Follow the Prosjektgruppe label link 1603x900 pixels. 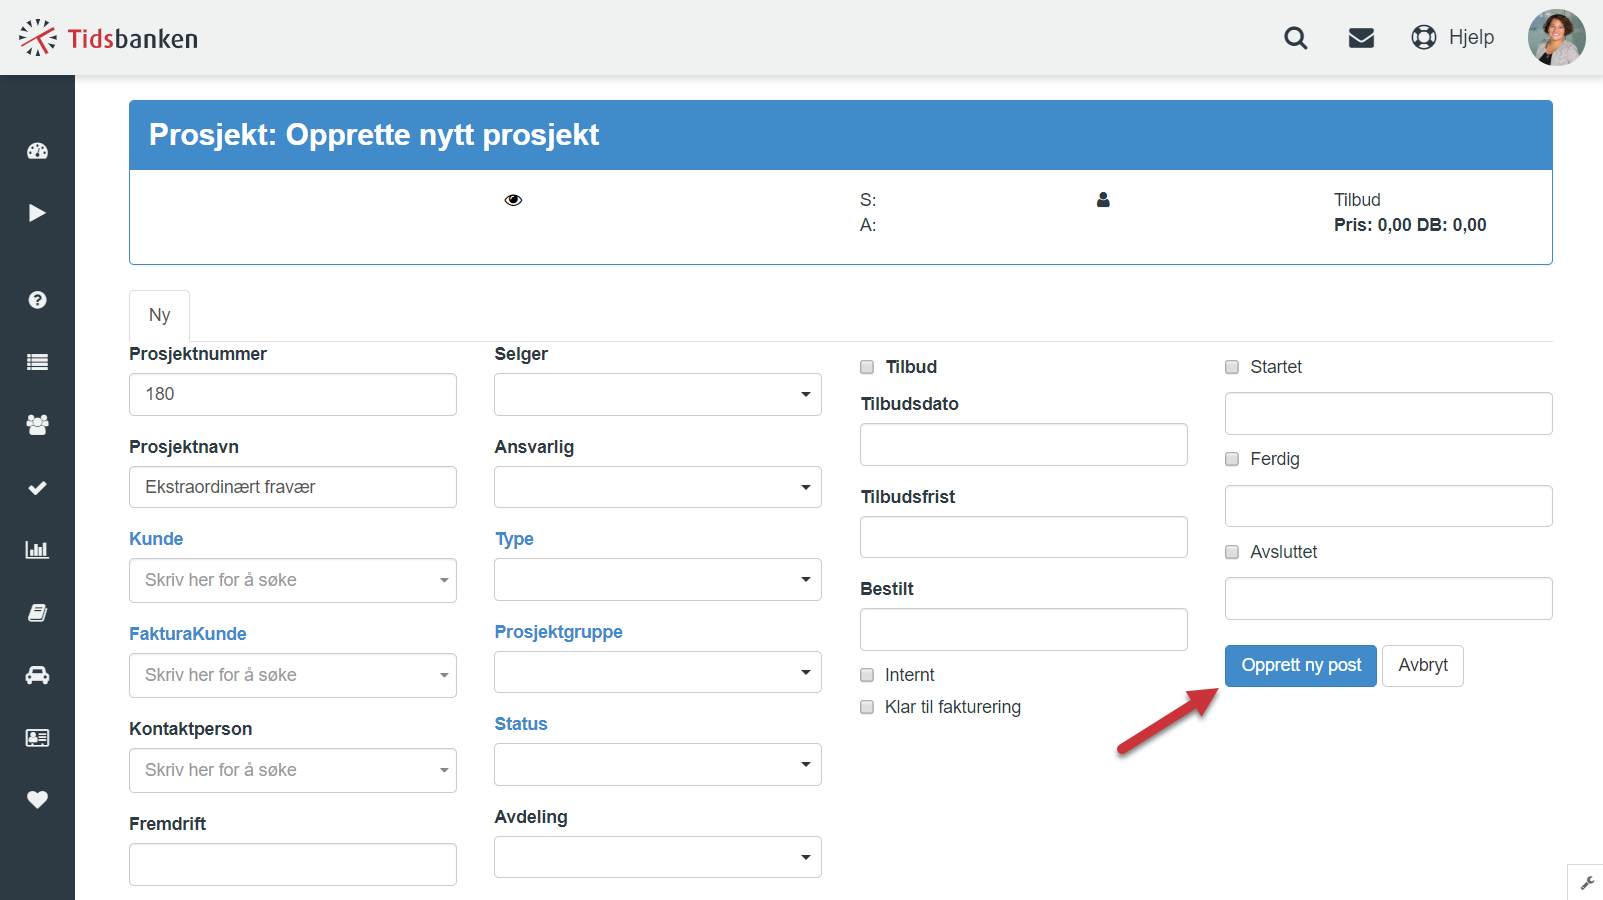click(559, 632)
